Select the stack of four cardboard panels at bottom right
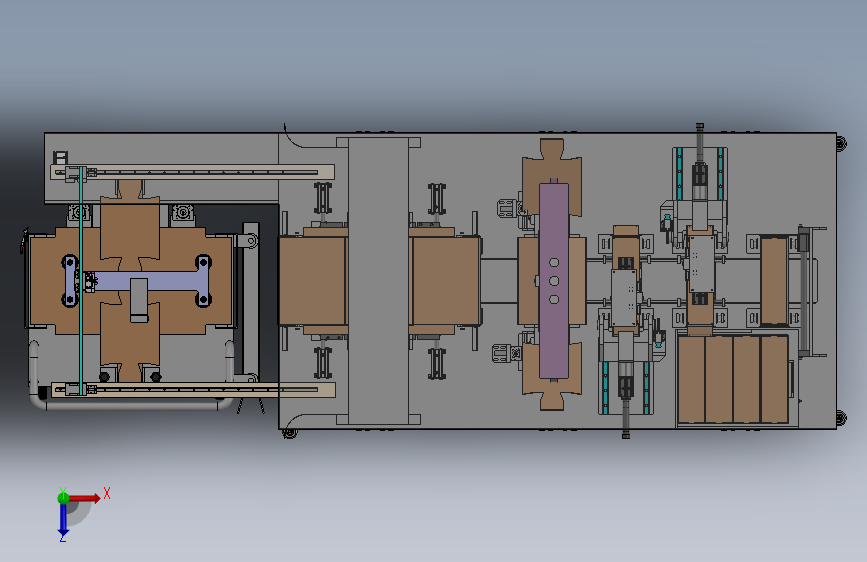Screen dimensions: 867x562 [733, 379]
